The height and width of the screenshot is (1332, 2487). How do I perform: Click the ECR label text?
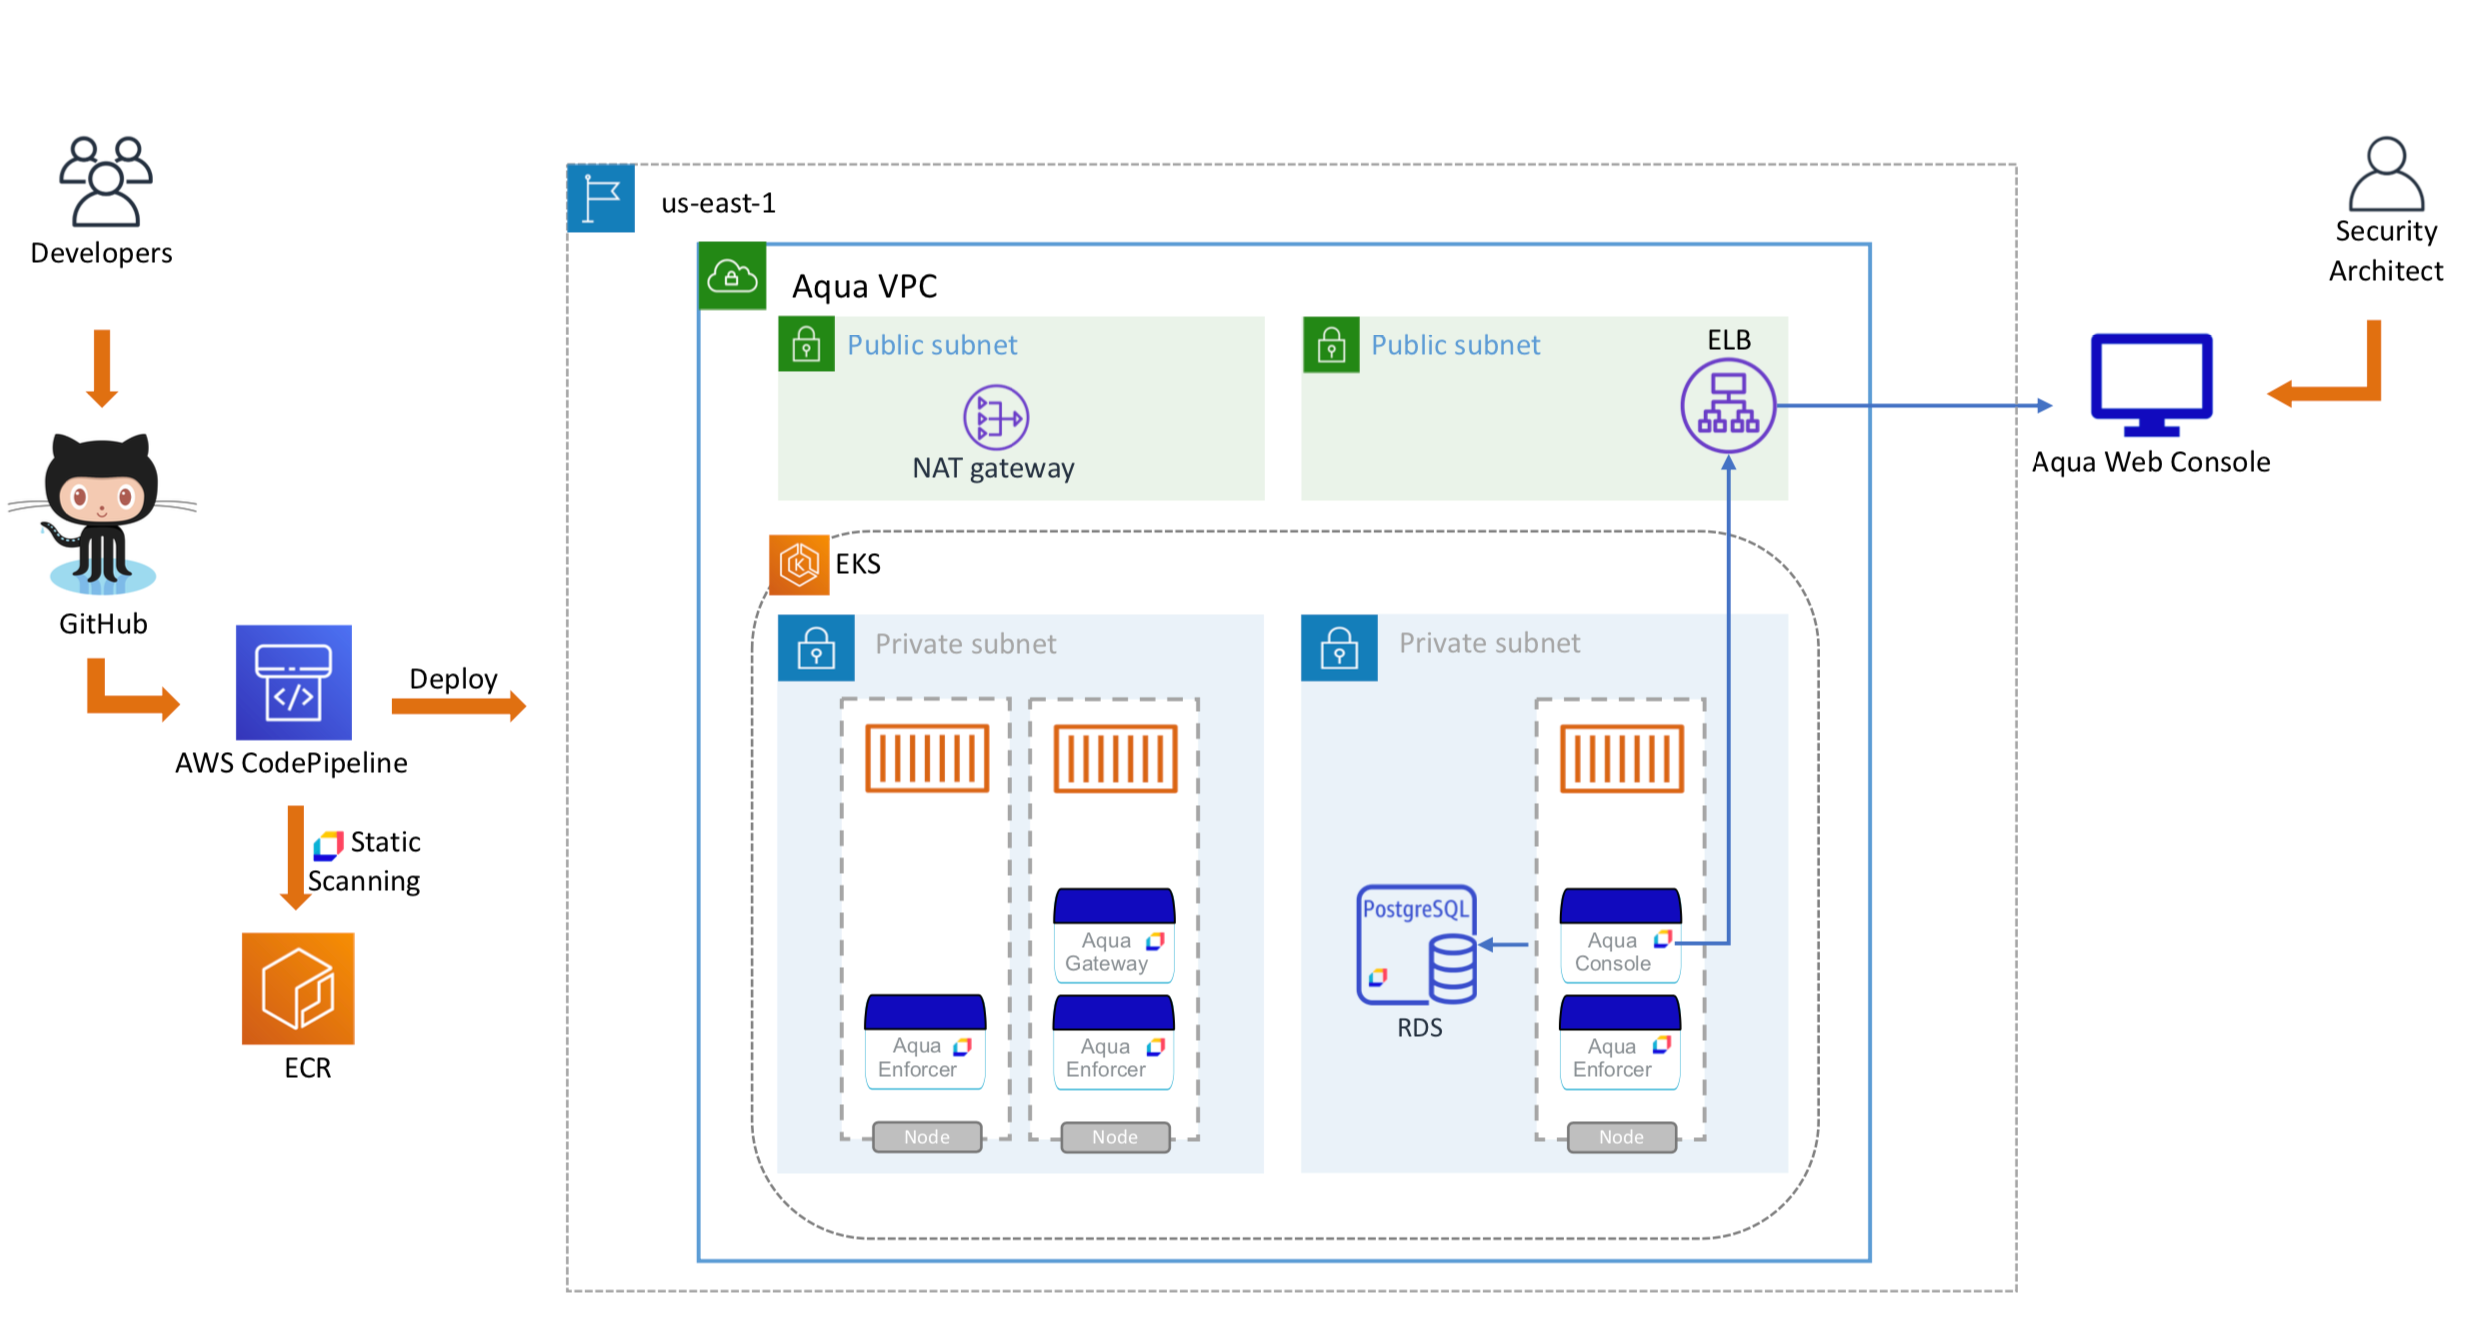point(307,1068)
